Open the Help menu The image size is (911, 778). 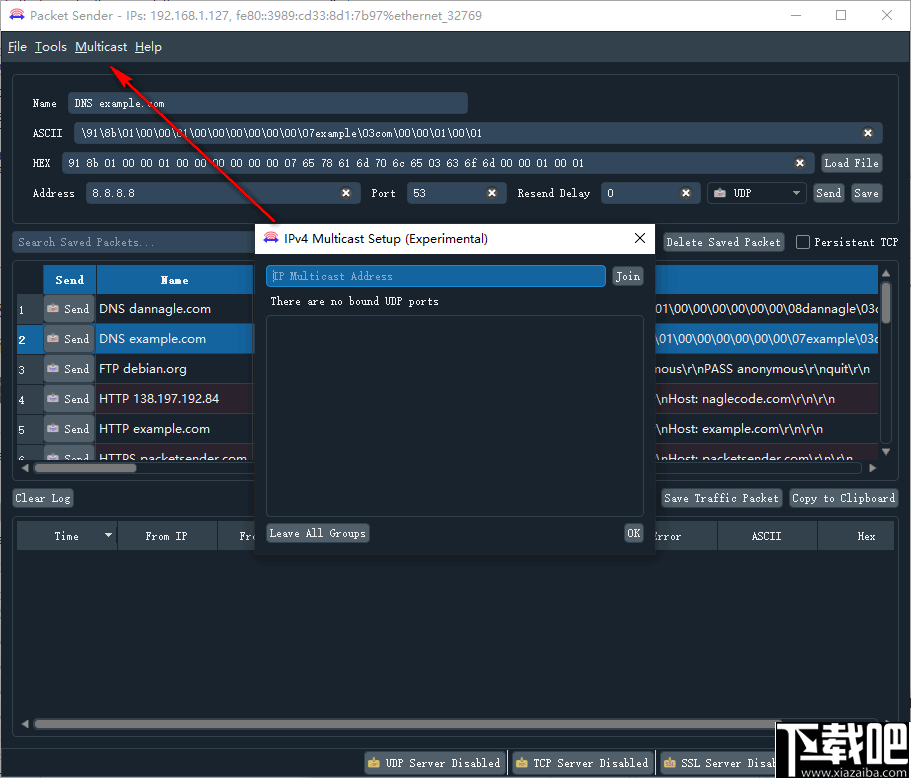[148, 46]
